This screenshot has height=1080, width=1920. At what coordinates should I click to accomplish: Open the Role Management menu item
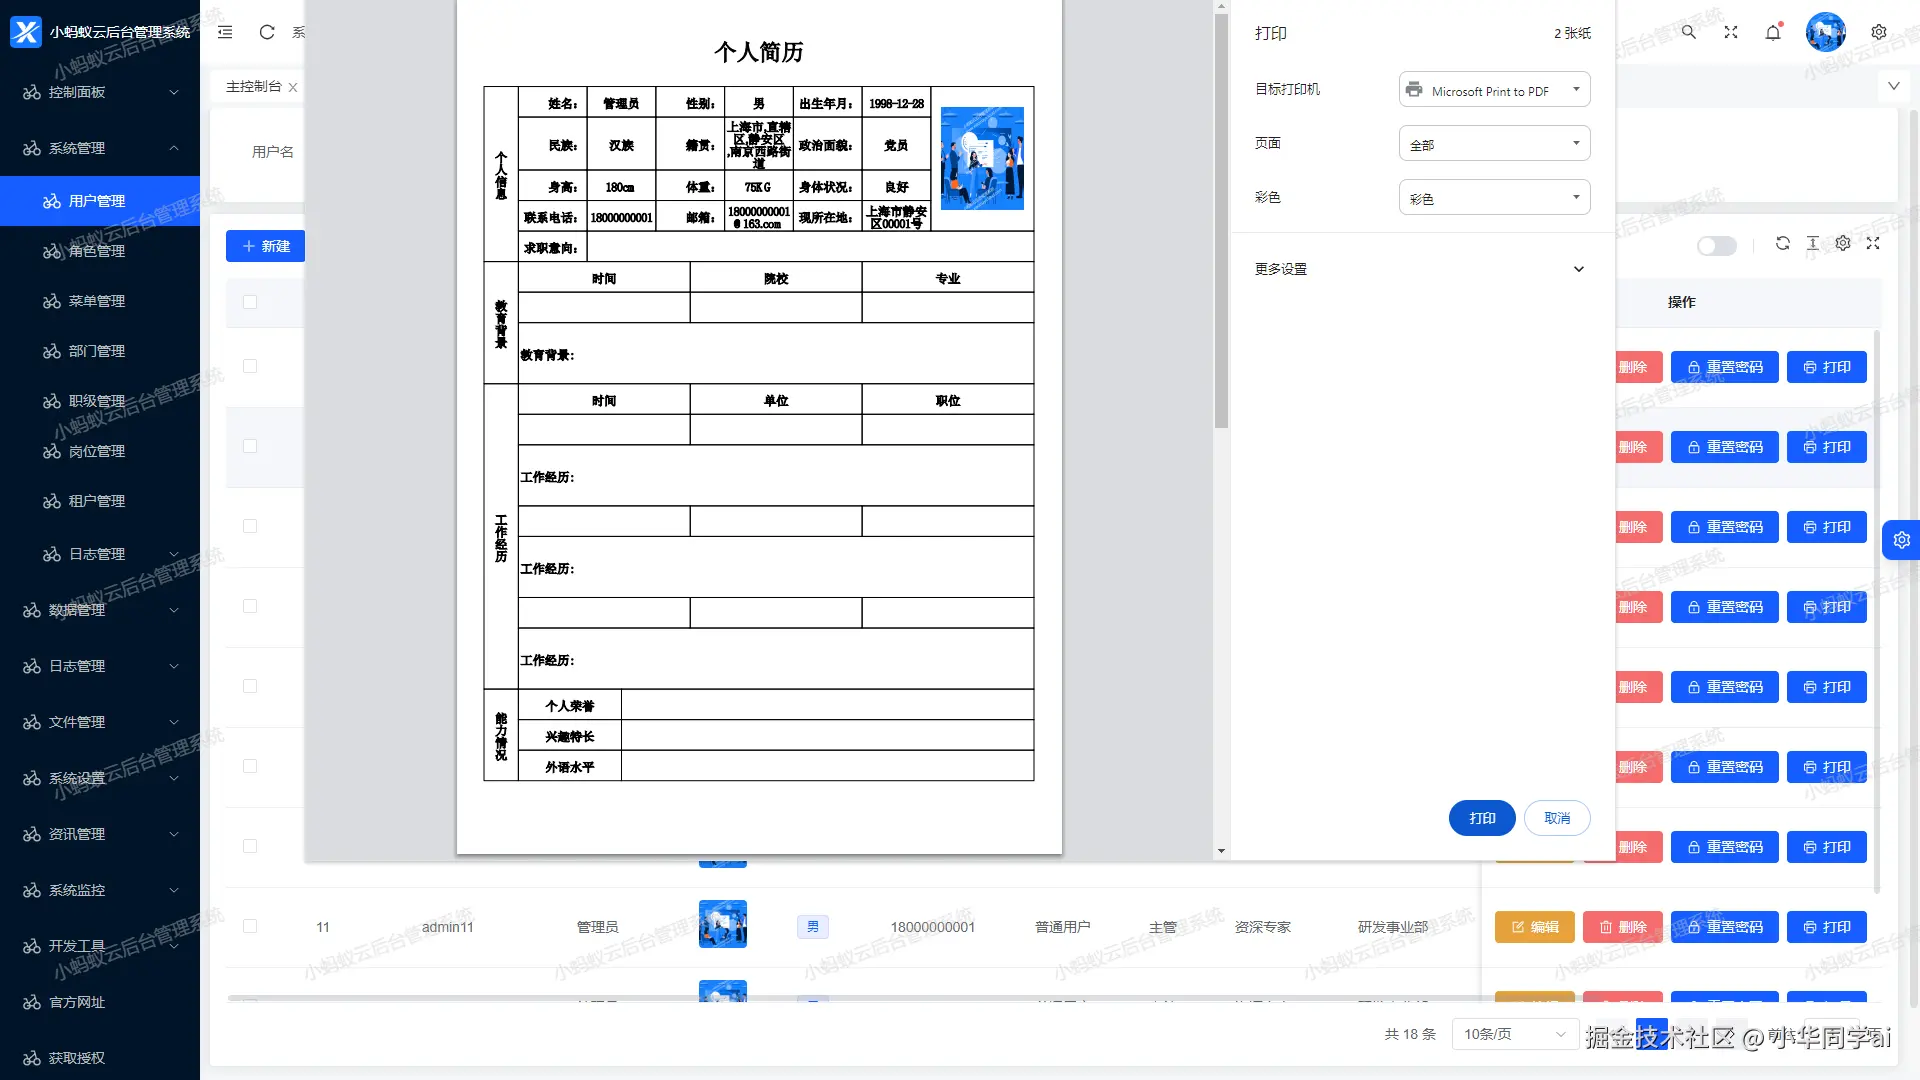coord(97,251)
